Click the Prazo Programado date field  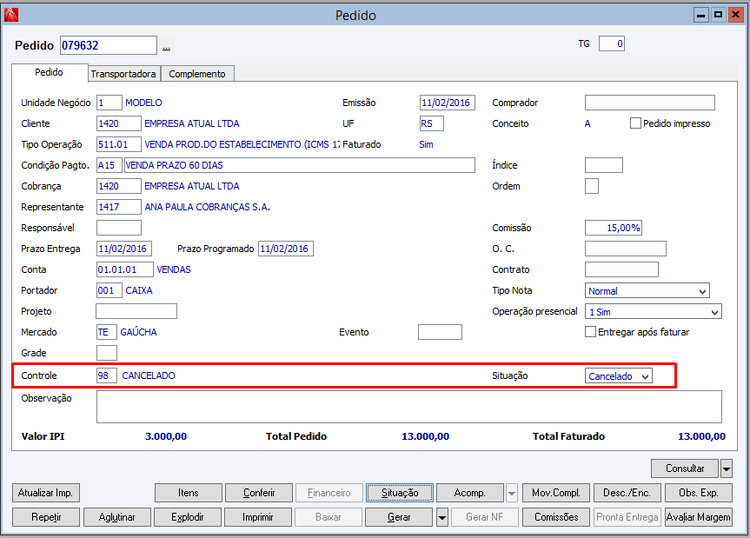coord(286,249)
